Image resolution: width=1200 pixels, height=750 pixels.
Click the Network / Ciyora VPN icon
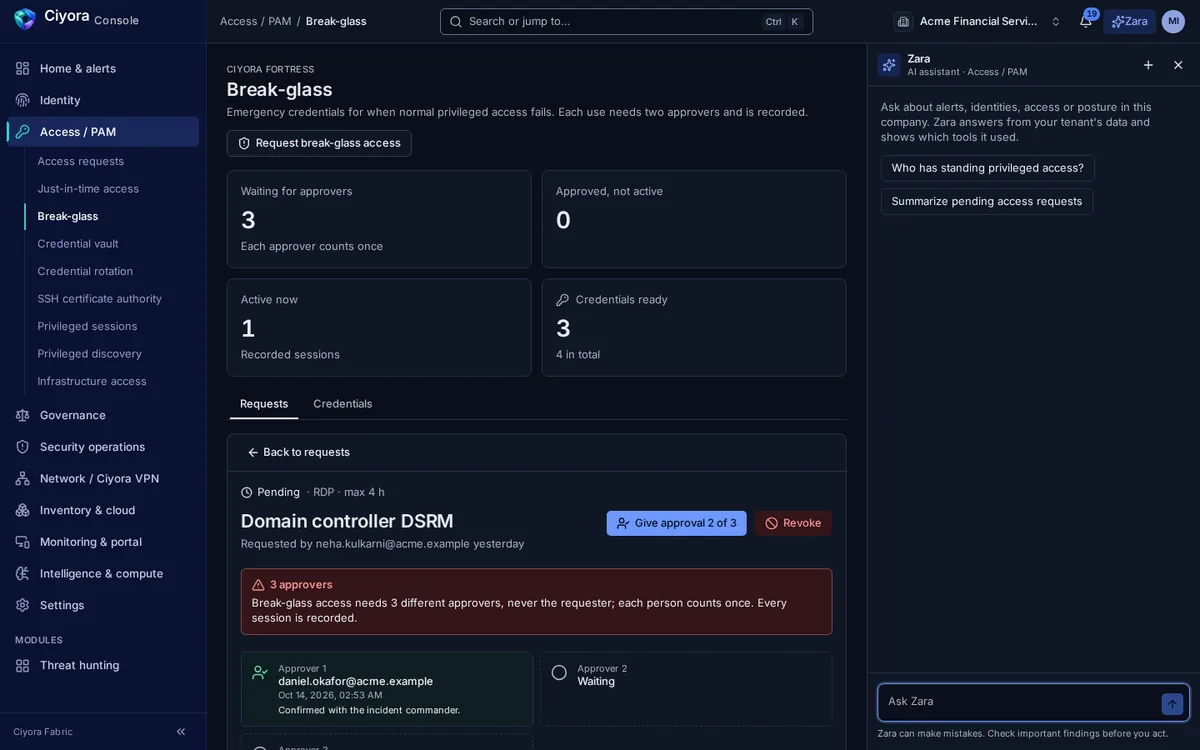click(22, 479)
